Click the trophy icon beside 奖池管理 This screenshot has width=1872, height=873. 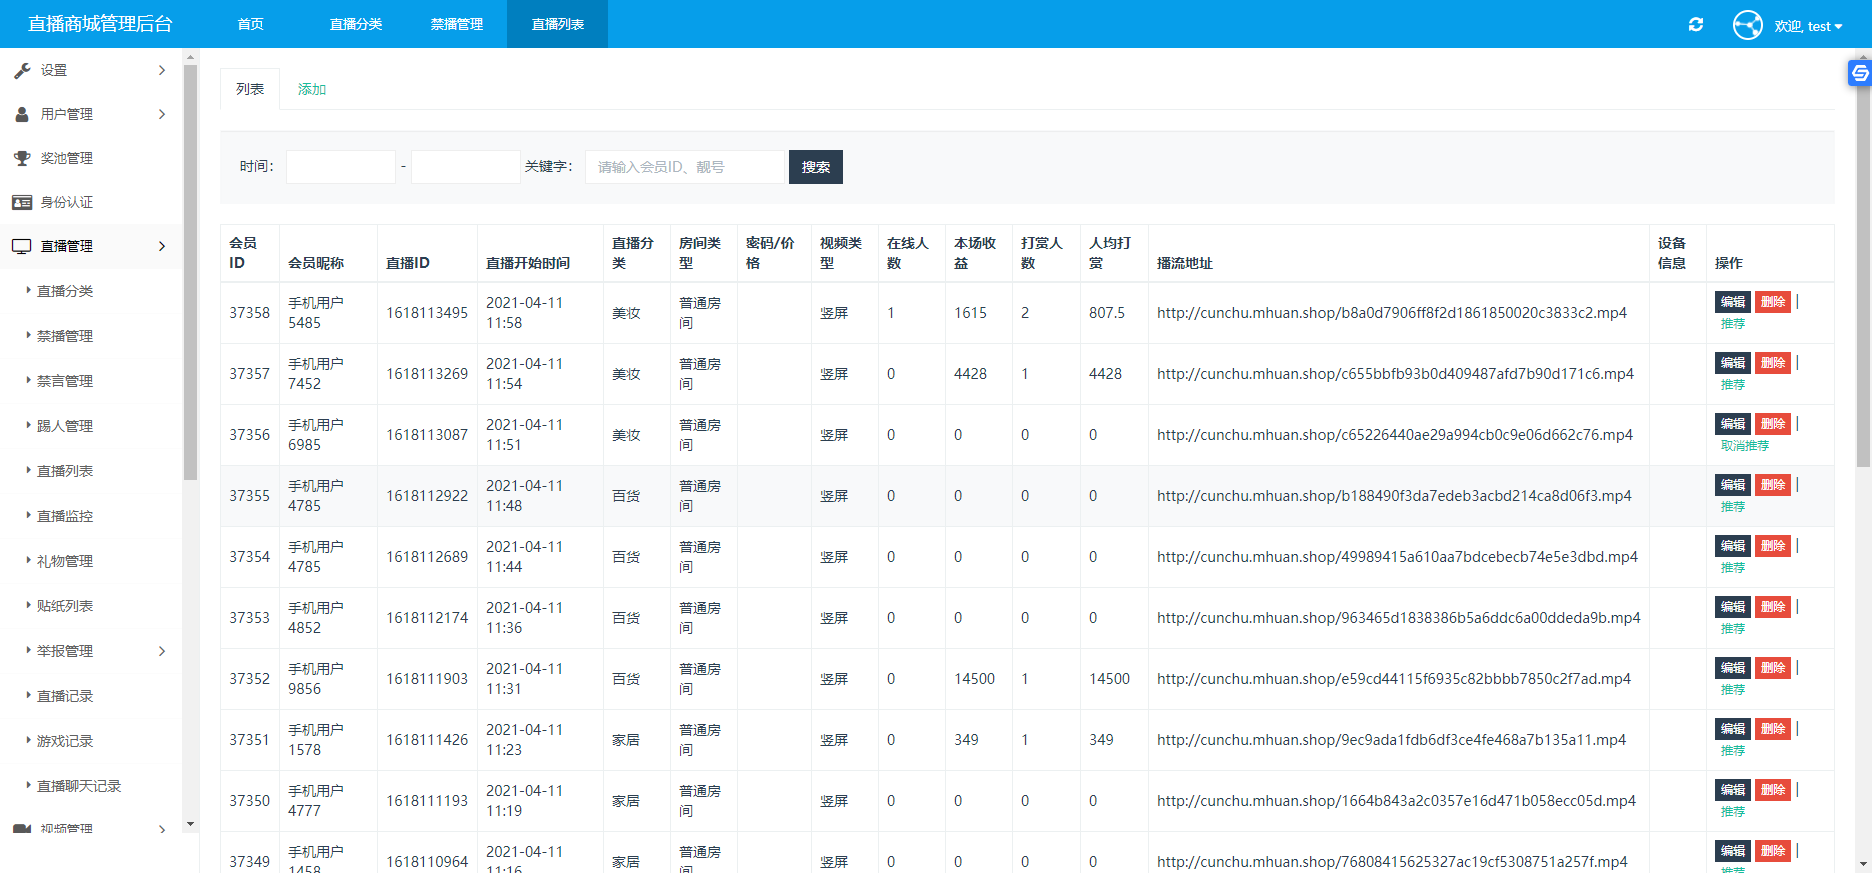click(x=22, y=158)
